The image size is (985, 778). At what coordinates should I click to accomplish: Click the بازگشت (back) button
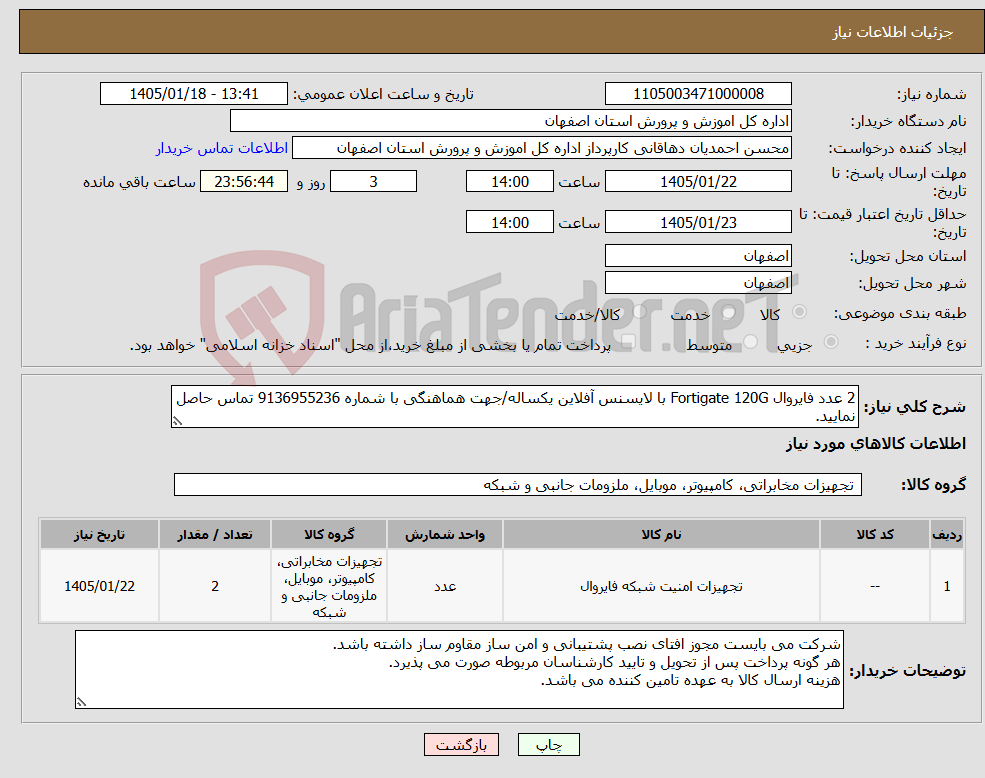coord(461,745)
